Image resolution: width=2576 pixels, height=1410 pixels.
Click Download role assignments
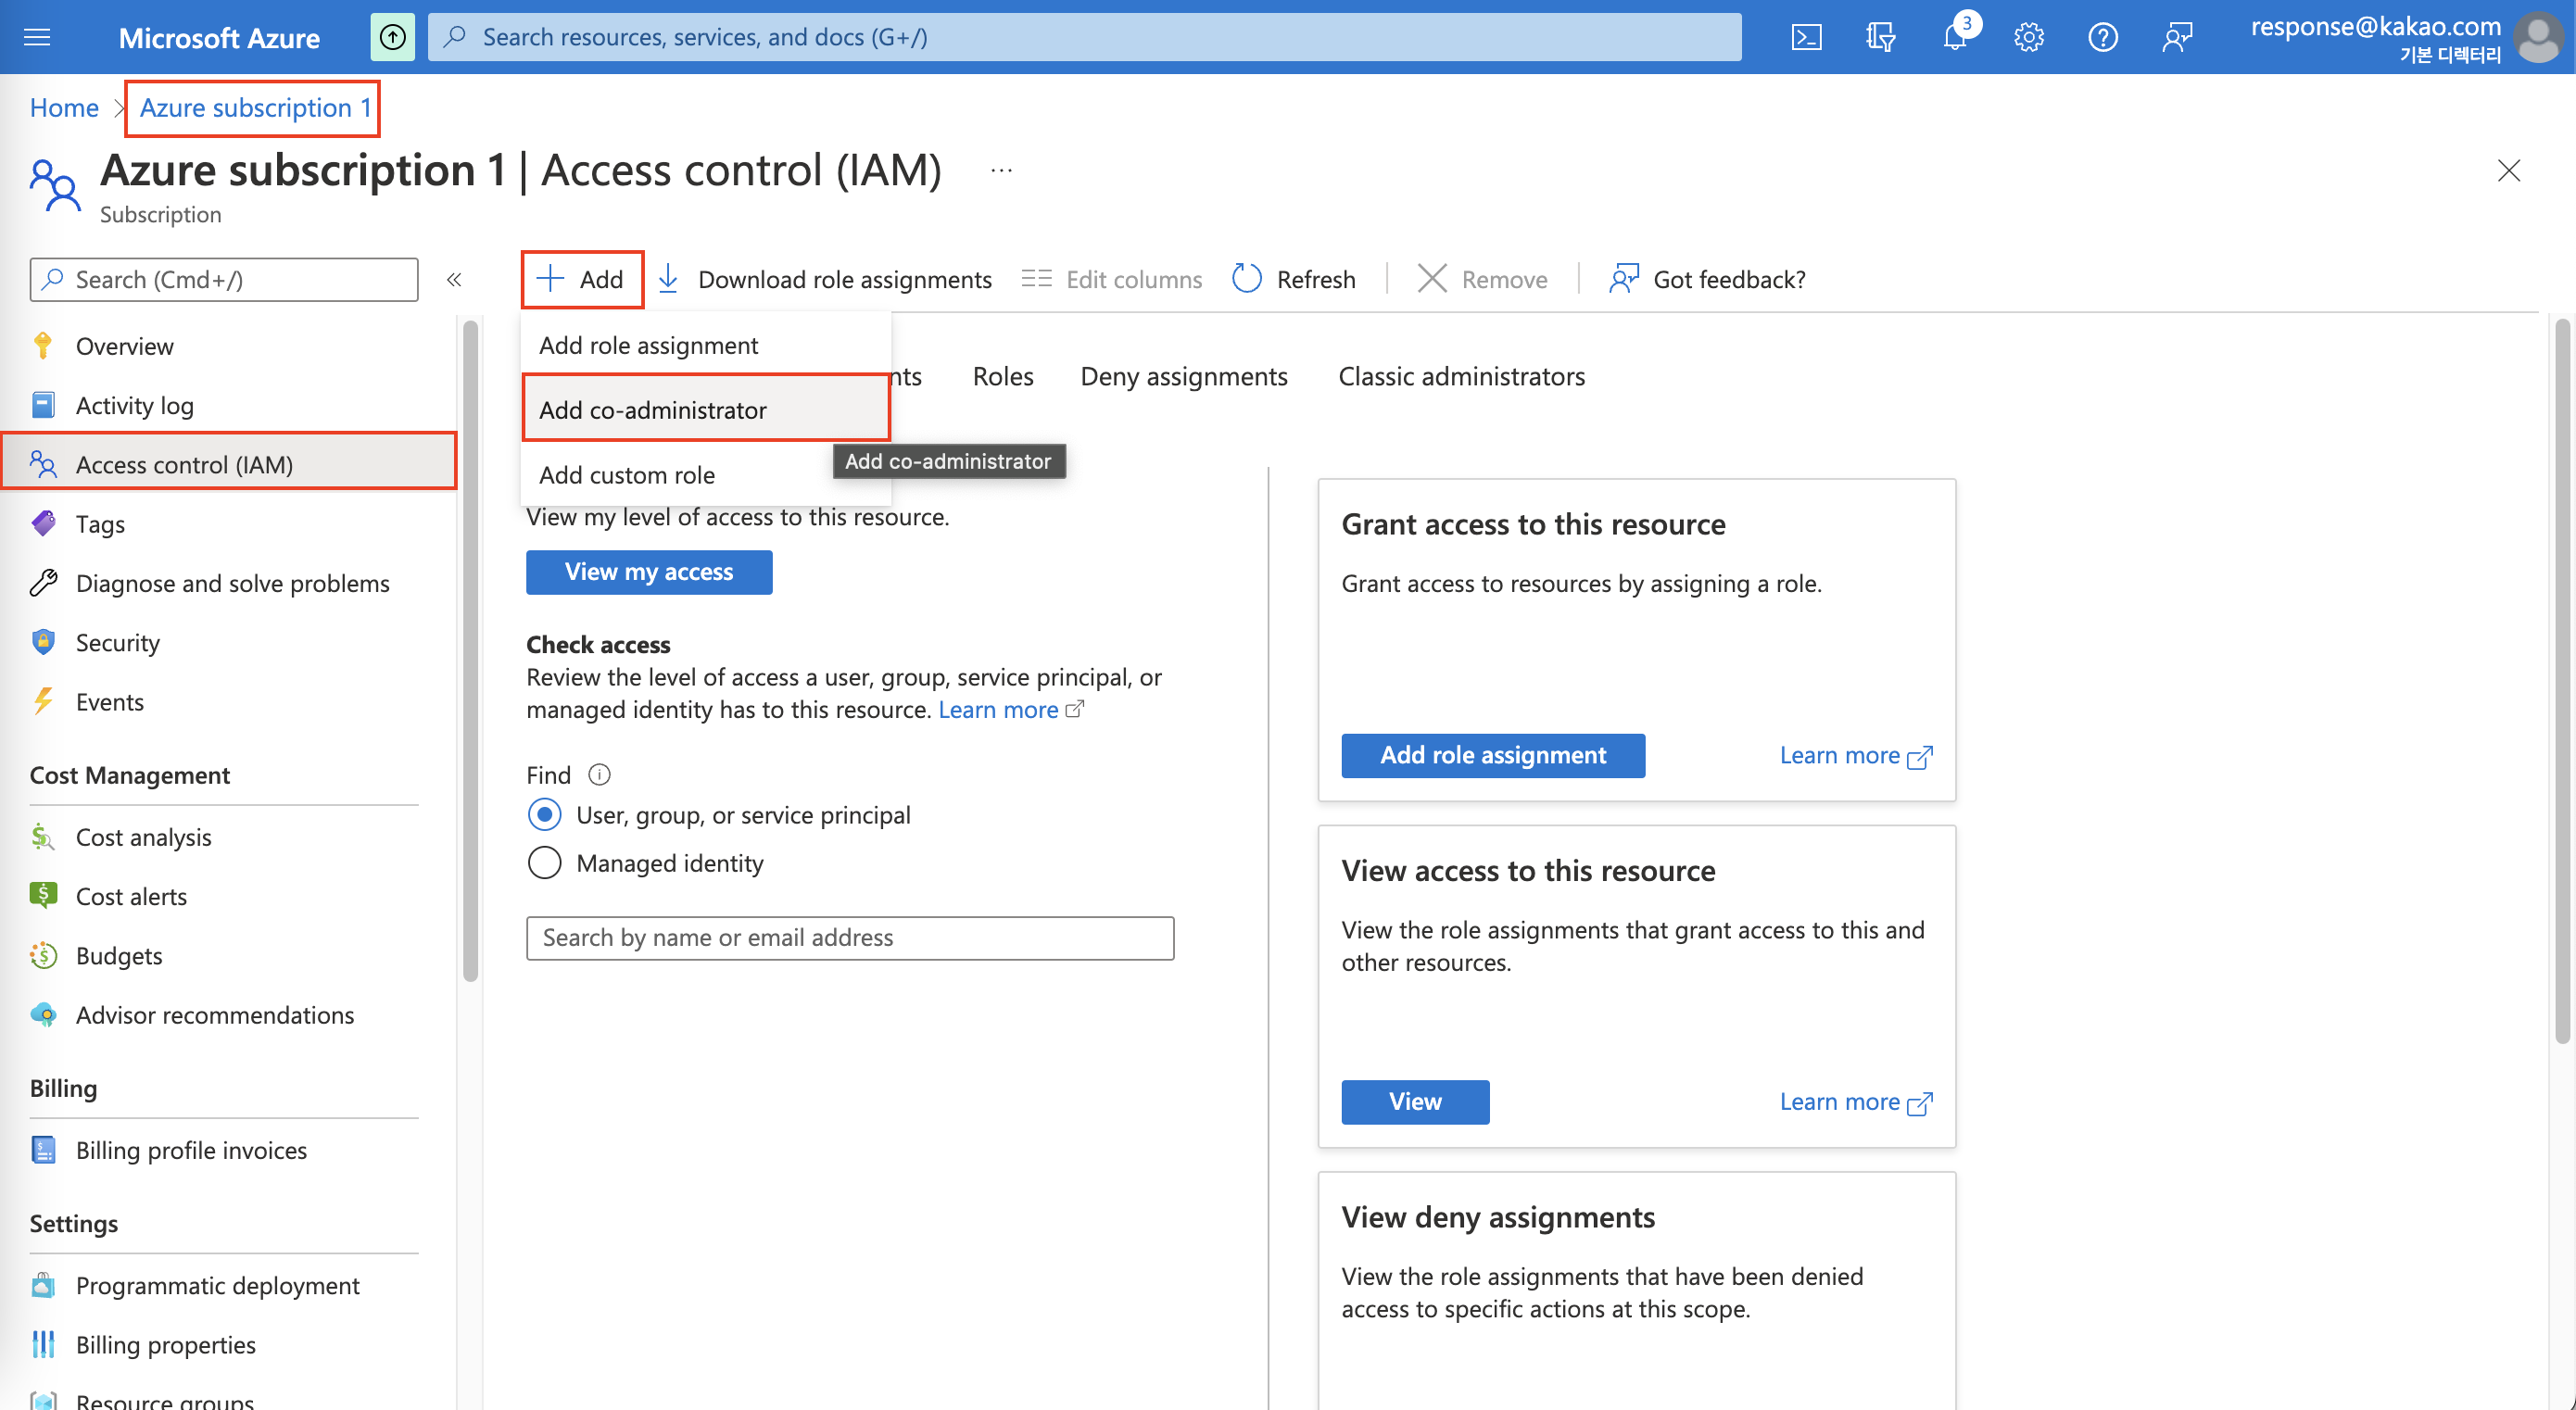click(825, 279)
